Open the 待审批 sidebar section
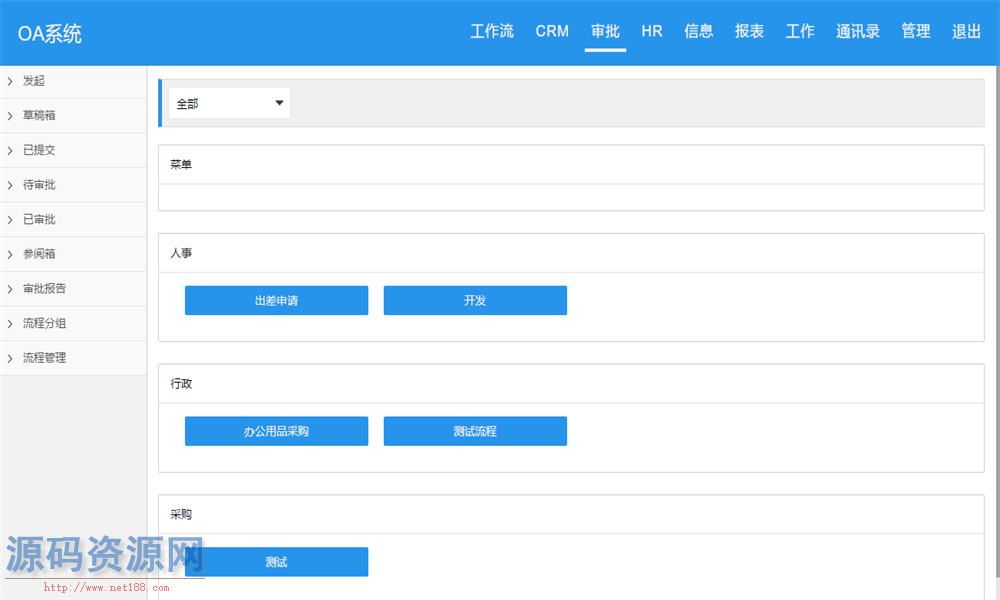Image resolution: width=1000 pixels, height=600 pixels. (39, 185)
